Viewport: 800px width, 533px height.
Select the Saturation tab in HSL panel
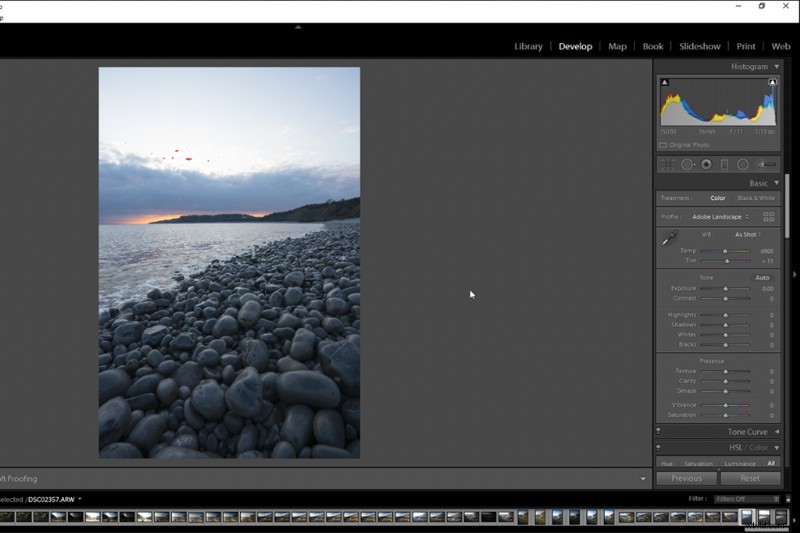click(698, 464)
